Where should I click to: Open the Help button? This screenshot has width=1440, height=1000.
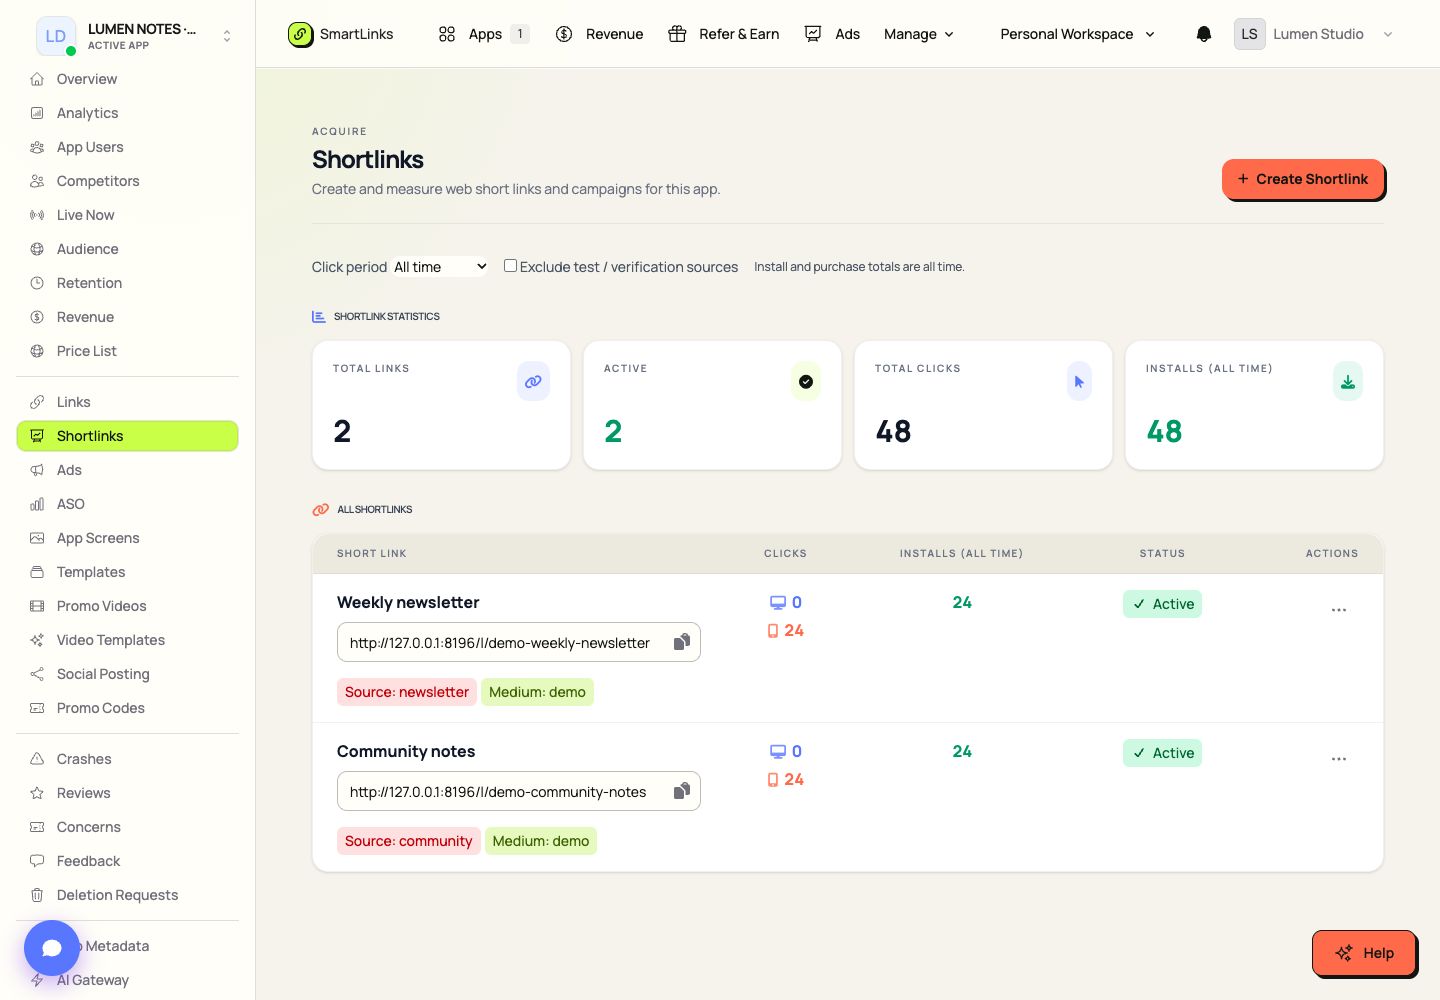point(1364,953)
